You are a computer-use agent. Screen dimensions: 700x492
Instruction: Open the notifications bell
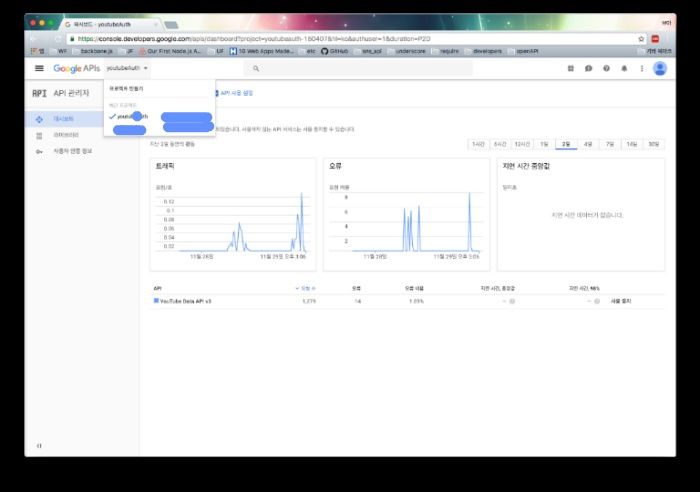click(624, 68)
